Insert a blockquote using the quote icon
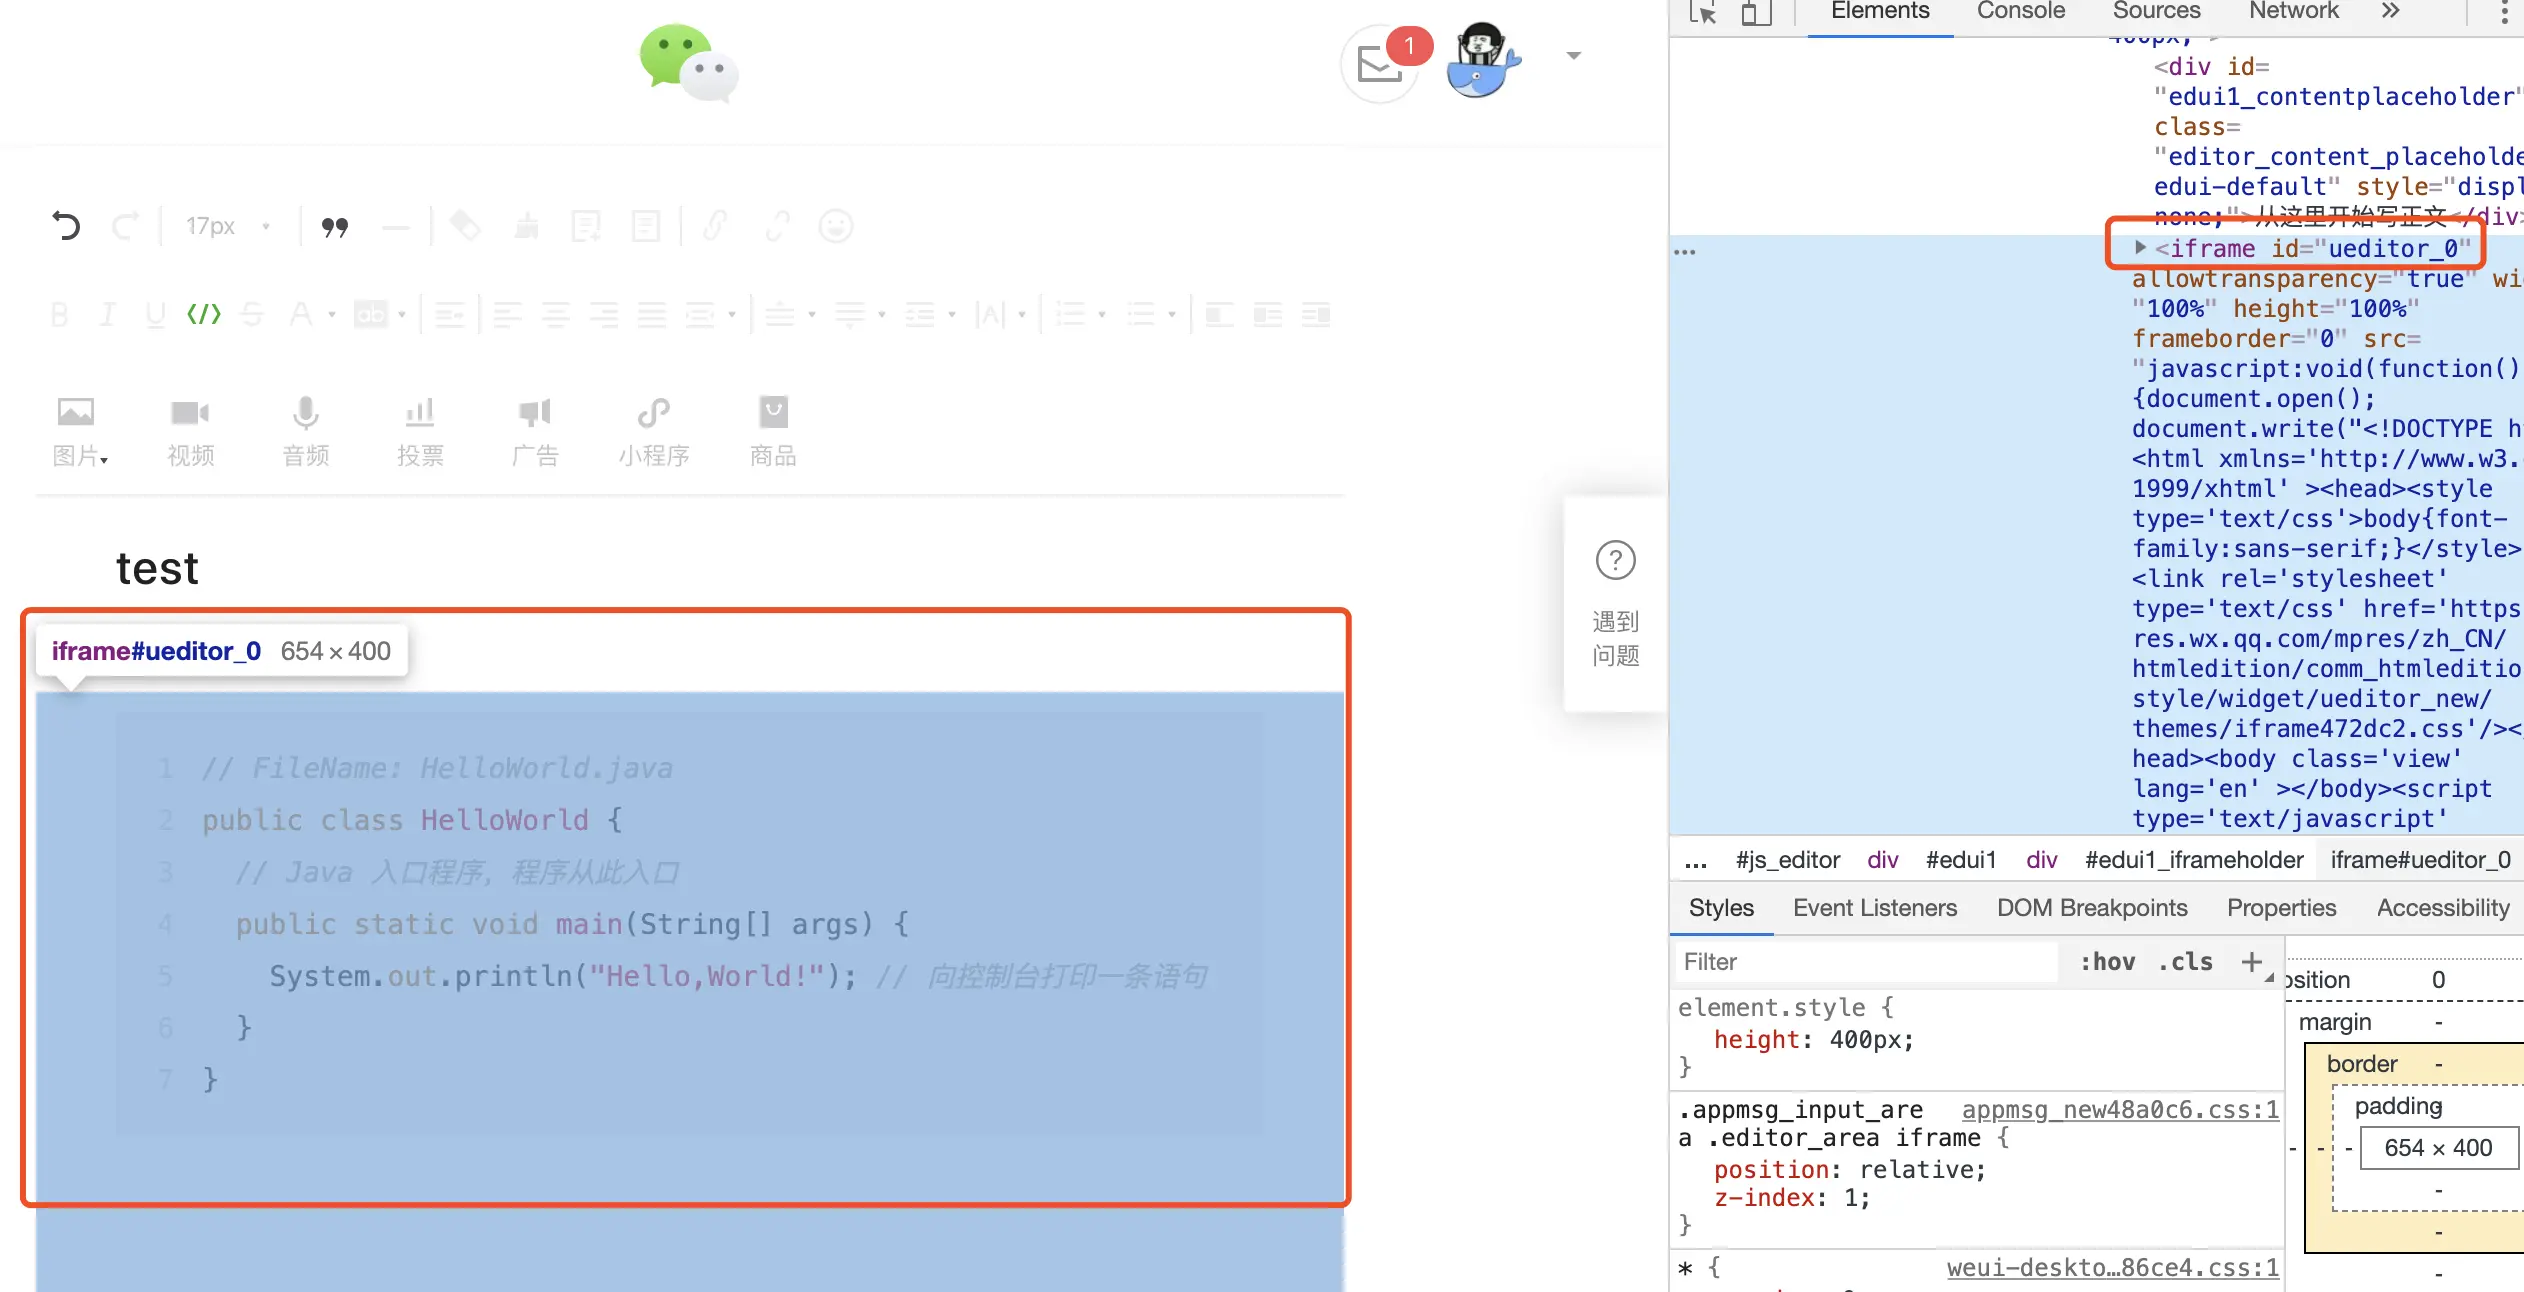This screenshot has width=2524, height=1292. tap(335, 226)
